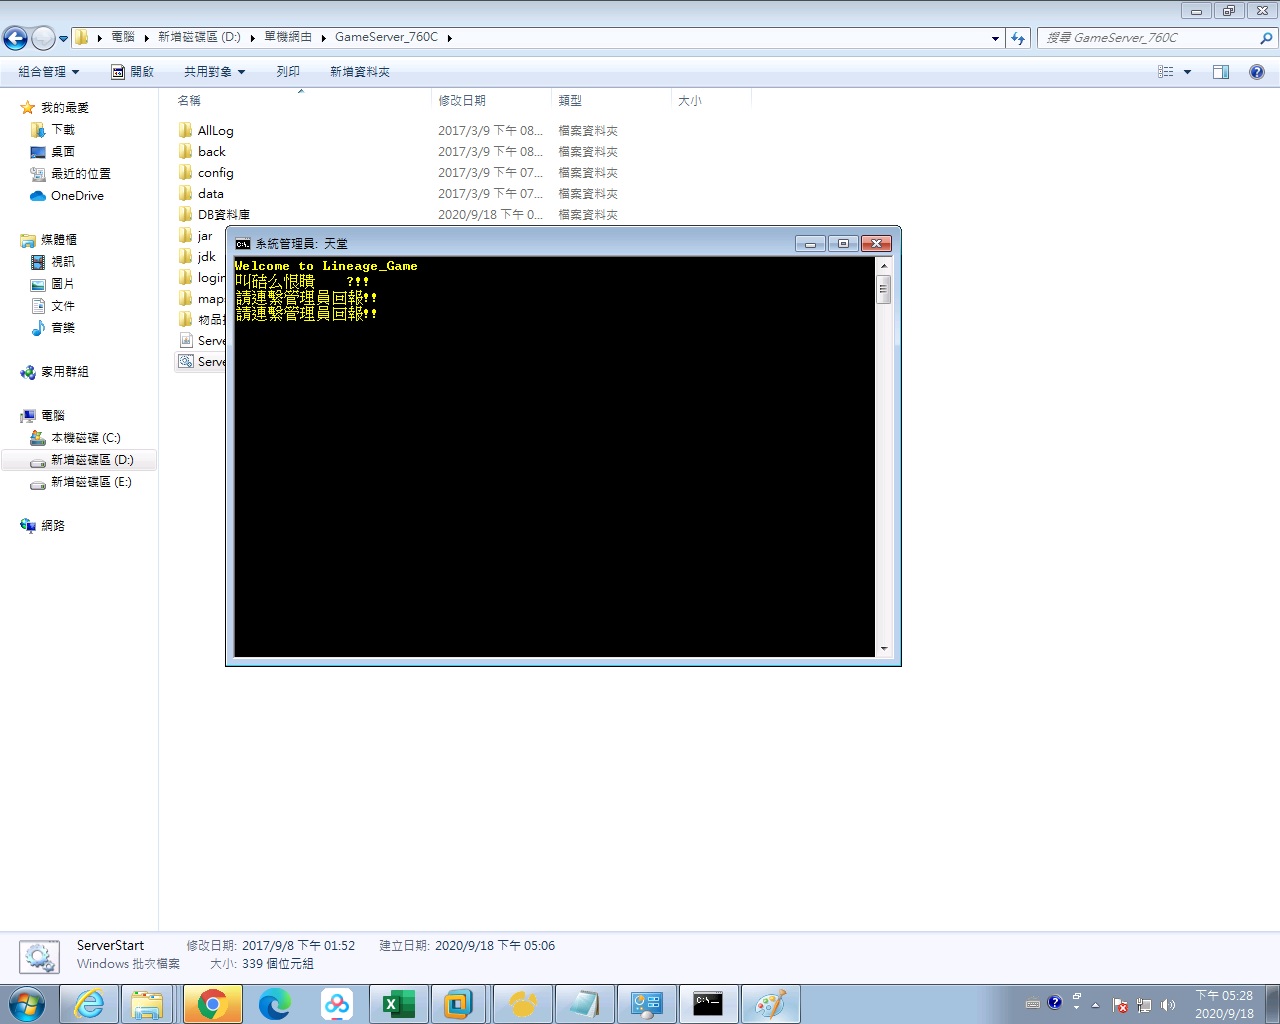Screen dimensions: 1280x1024
Task: Switch to the command prompt taskbar button
Action: point(708,1004)
